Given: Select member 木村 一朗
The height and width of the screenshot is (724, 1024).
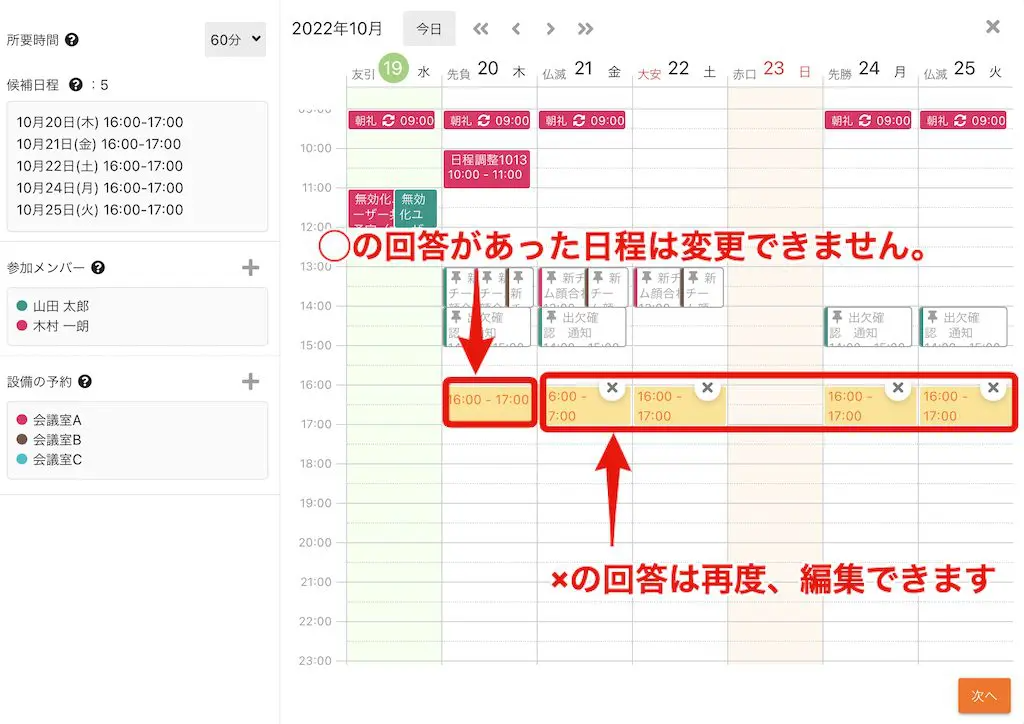Looking at the screenshot, I should pos(61,326).
